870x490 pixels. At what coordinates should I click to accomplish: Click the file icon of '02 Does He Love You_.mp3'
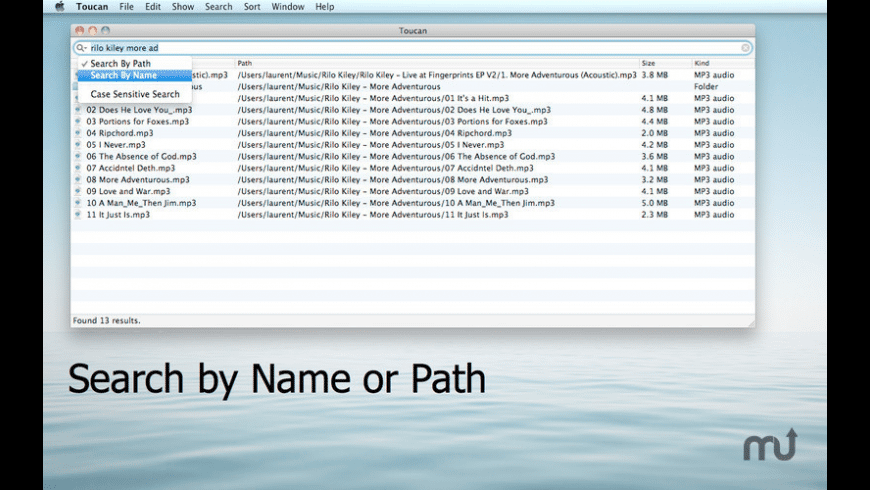click(x=78, y=110)
